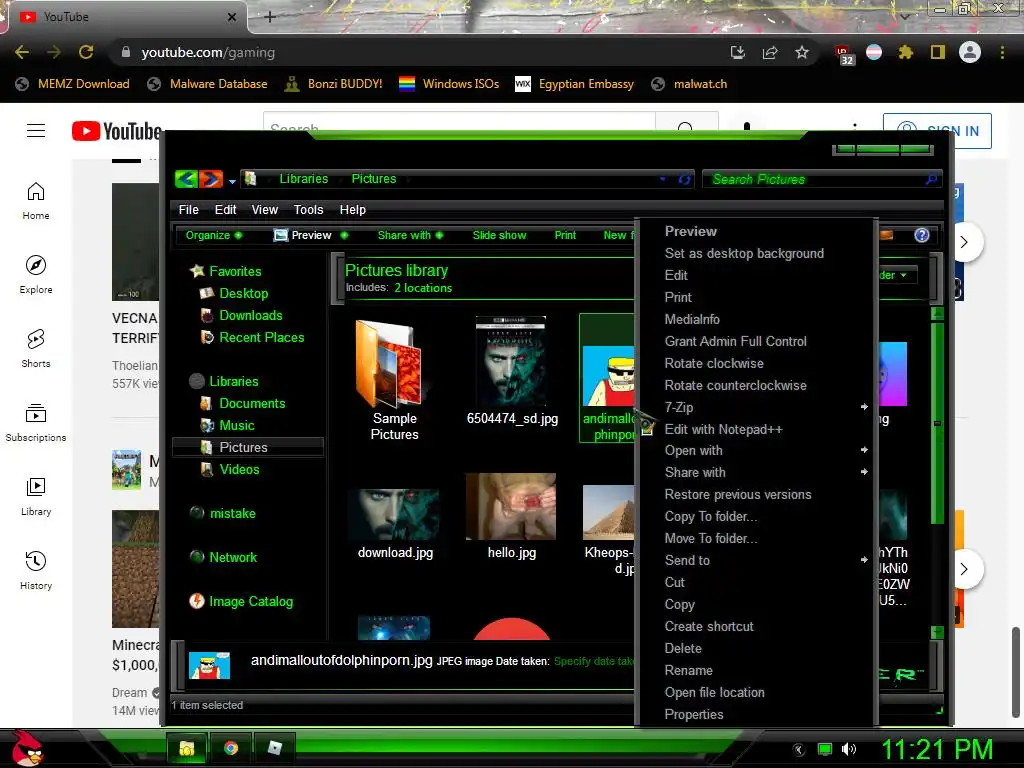This screenshot has height=768, width=1024.
Task: Choose Delete from the context menu
Action: tap(683, 648)
